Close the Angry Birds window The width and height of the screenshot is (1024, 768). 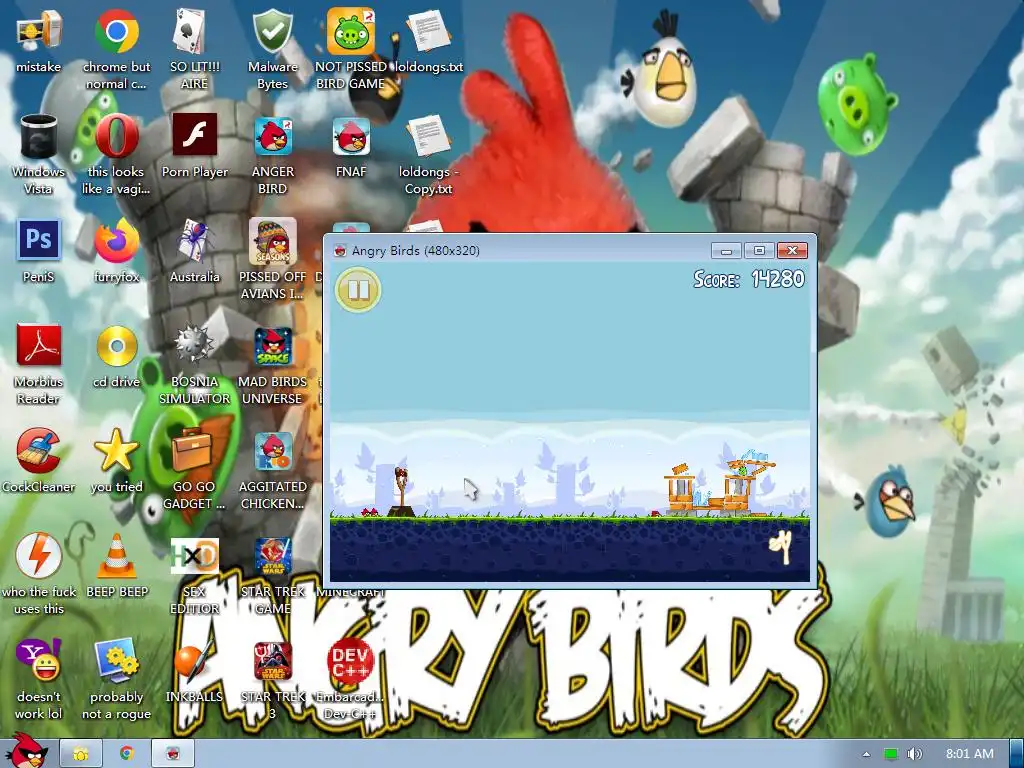792,251
